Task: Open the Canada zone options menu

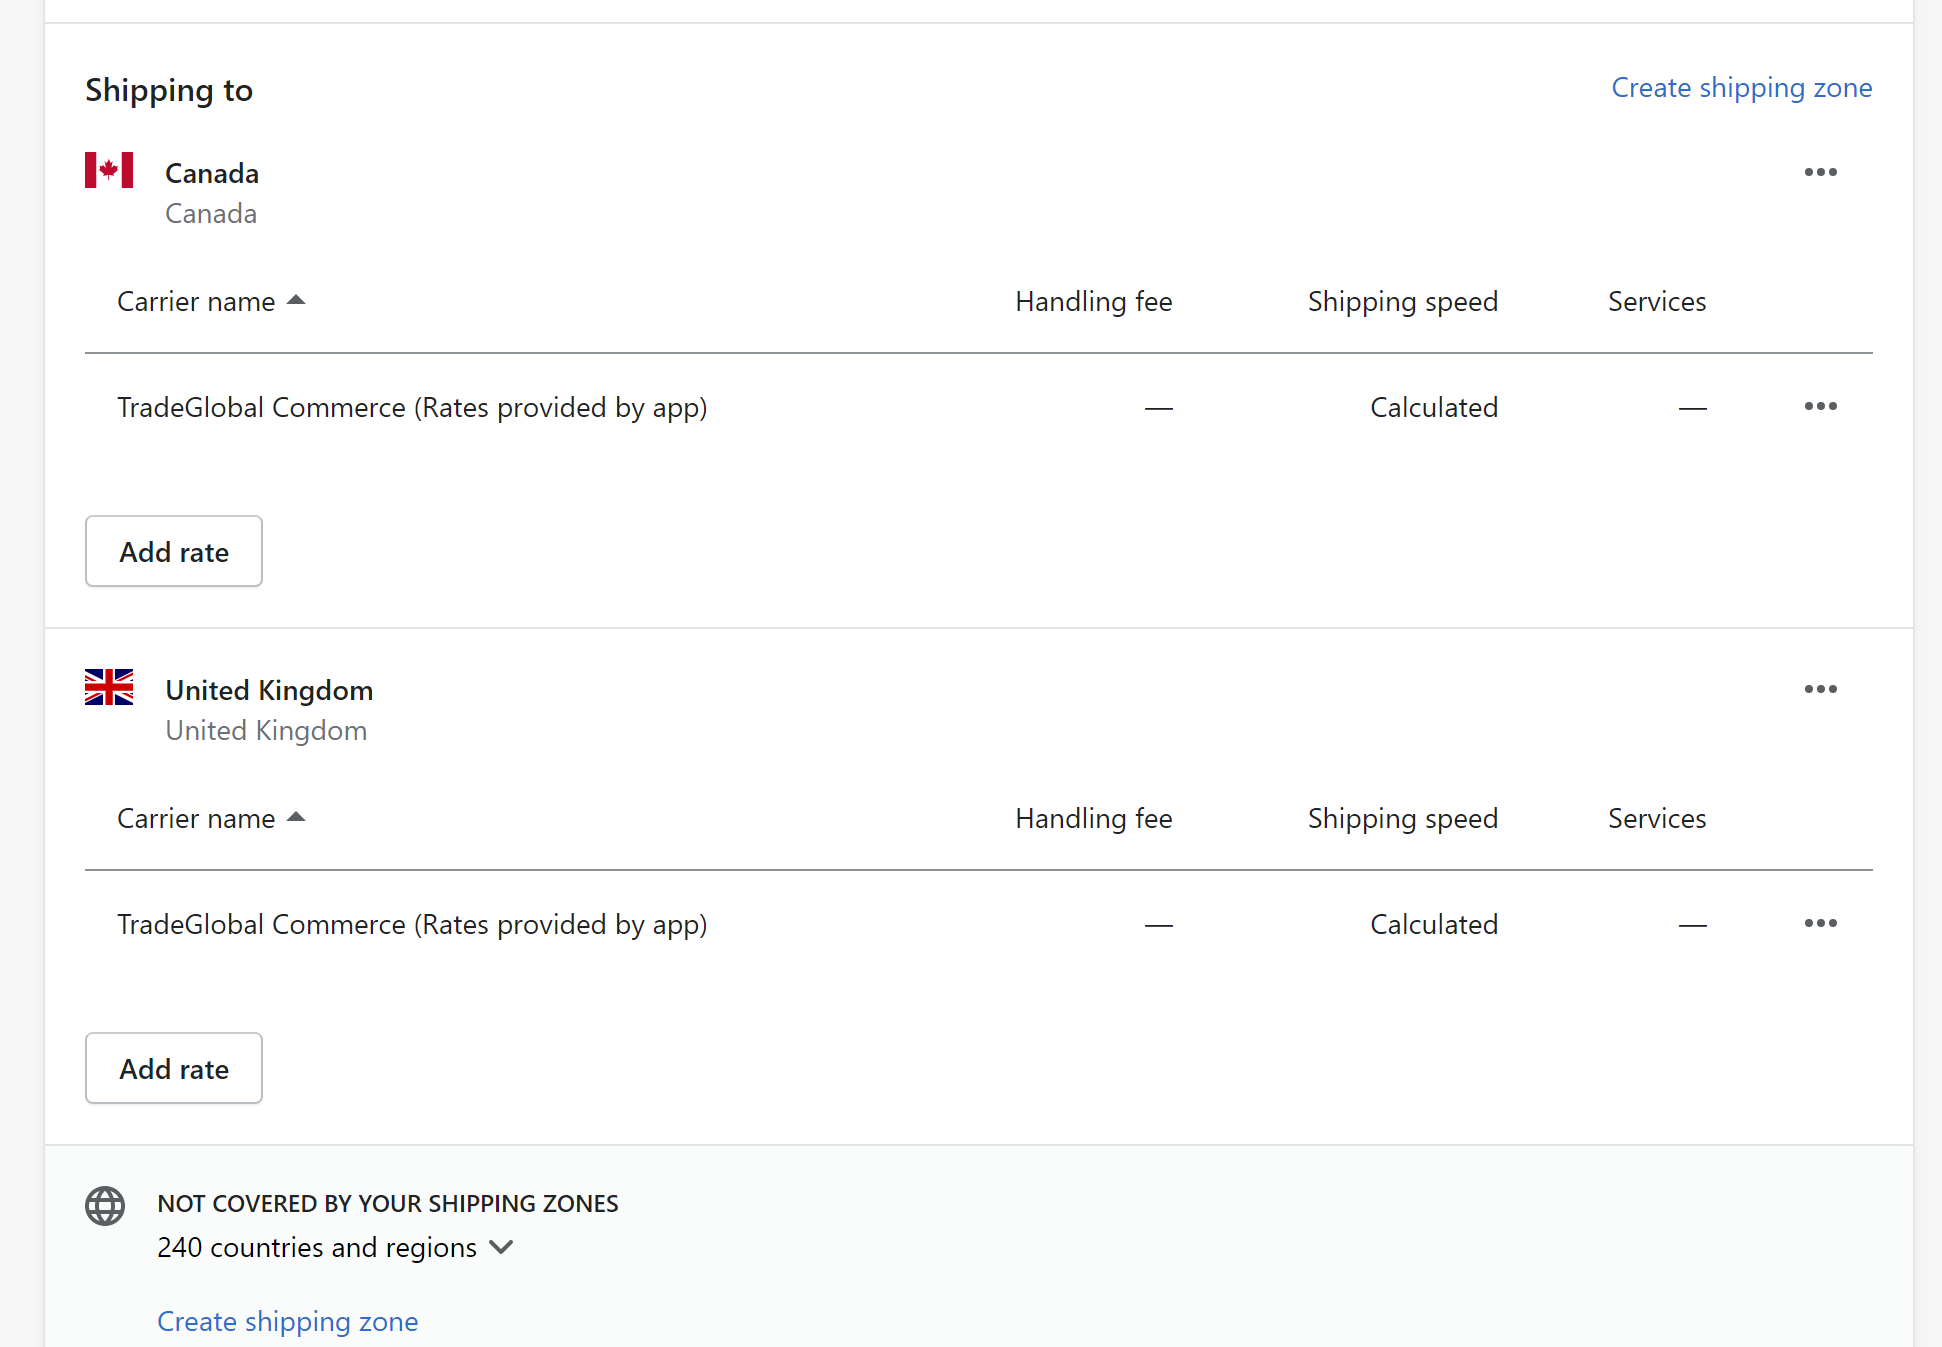Action: coord(1820,172)
